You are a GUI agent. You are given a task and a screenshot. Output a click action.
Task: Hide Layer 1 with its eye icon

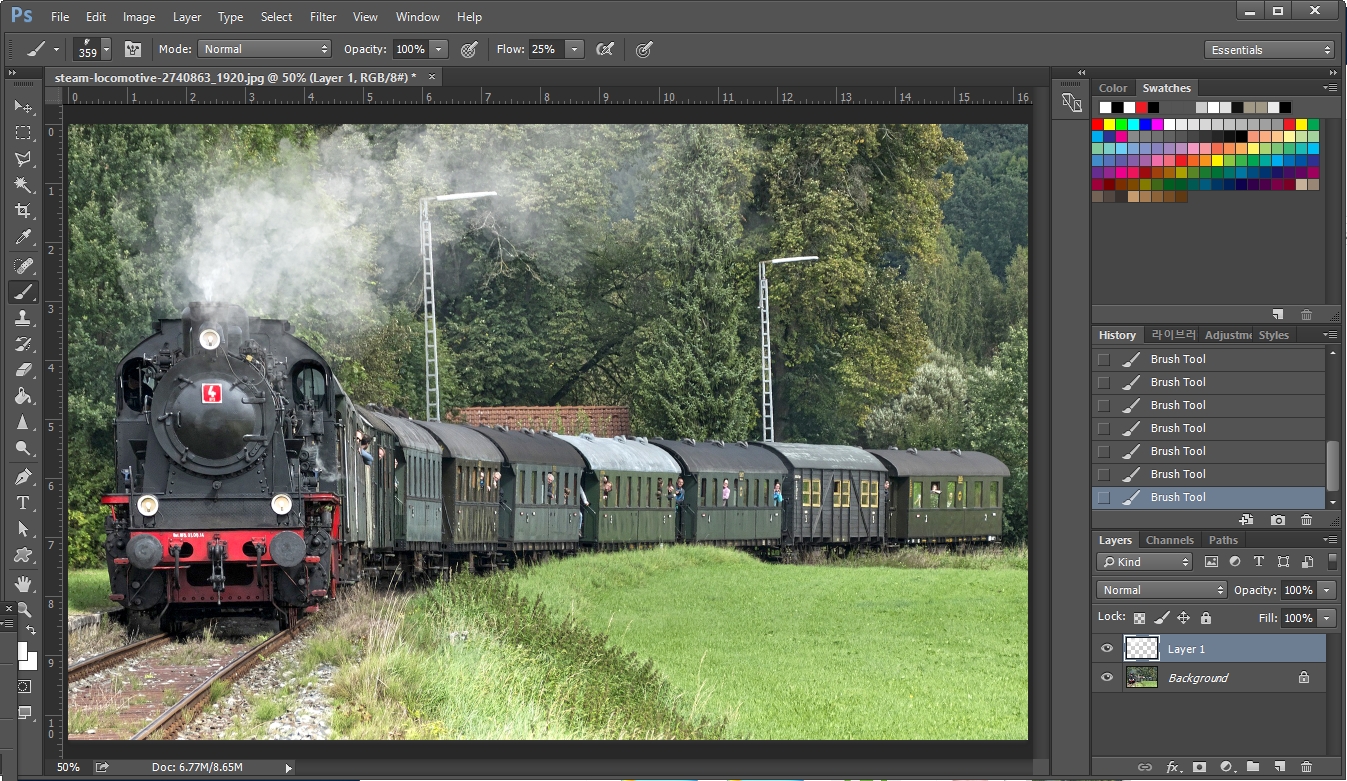(x=1107, y=649)
